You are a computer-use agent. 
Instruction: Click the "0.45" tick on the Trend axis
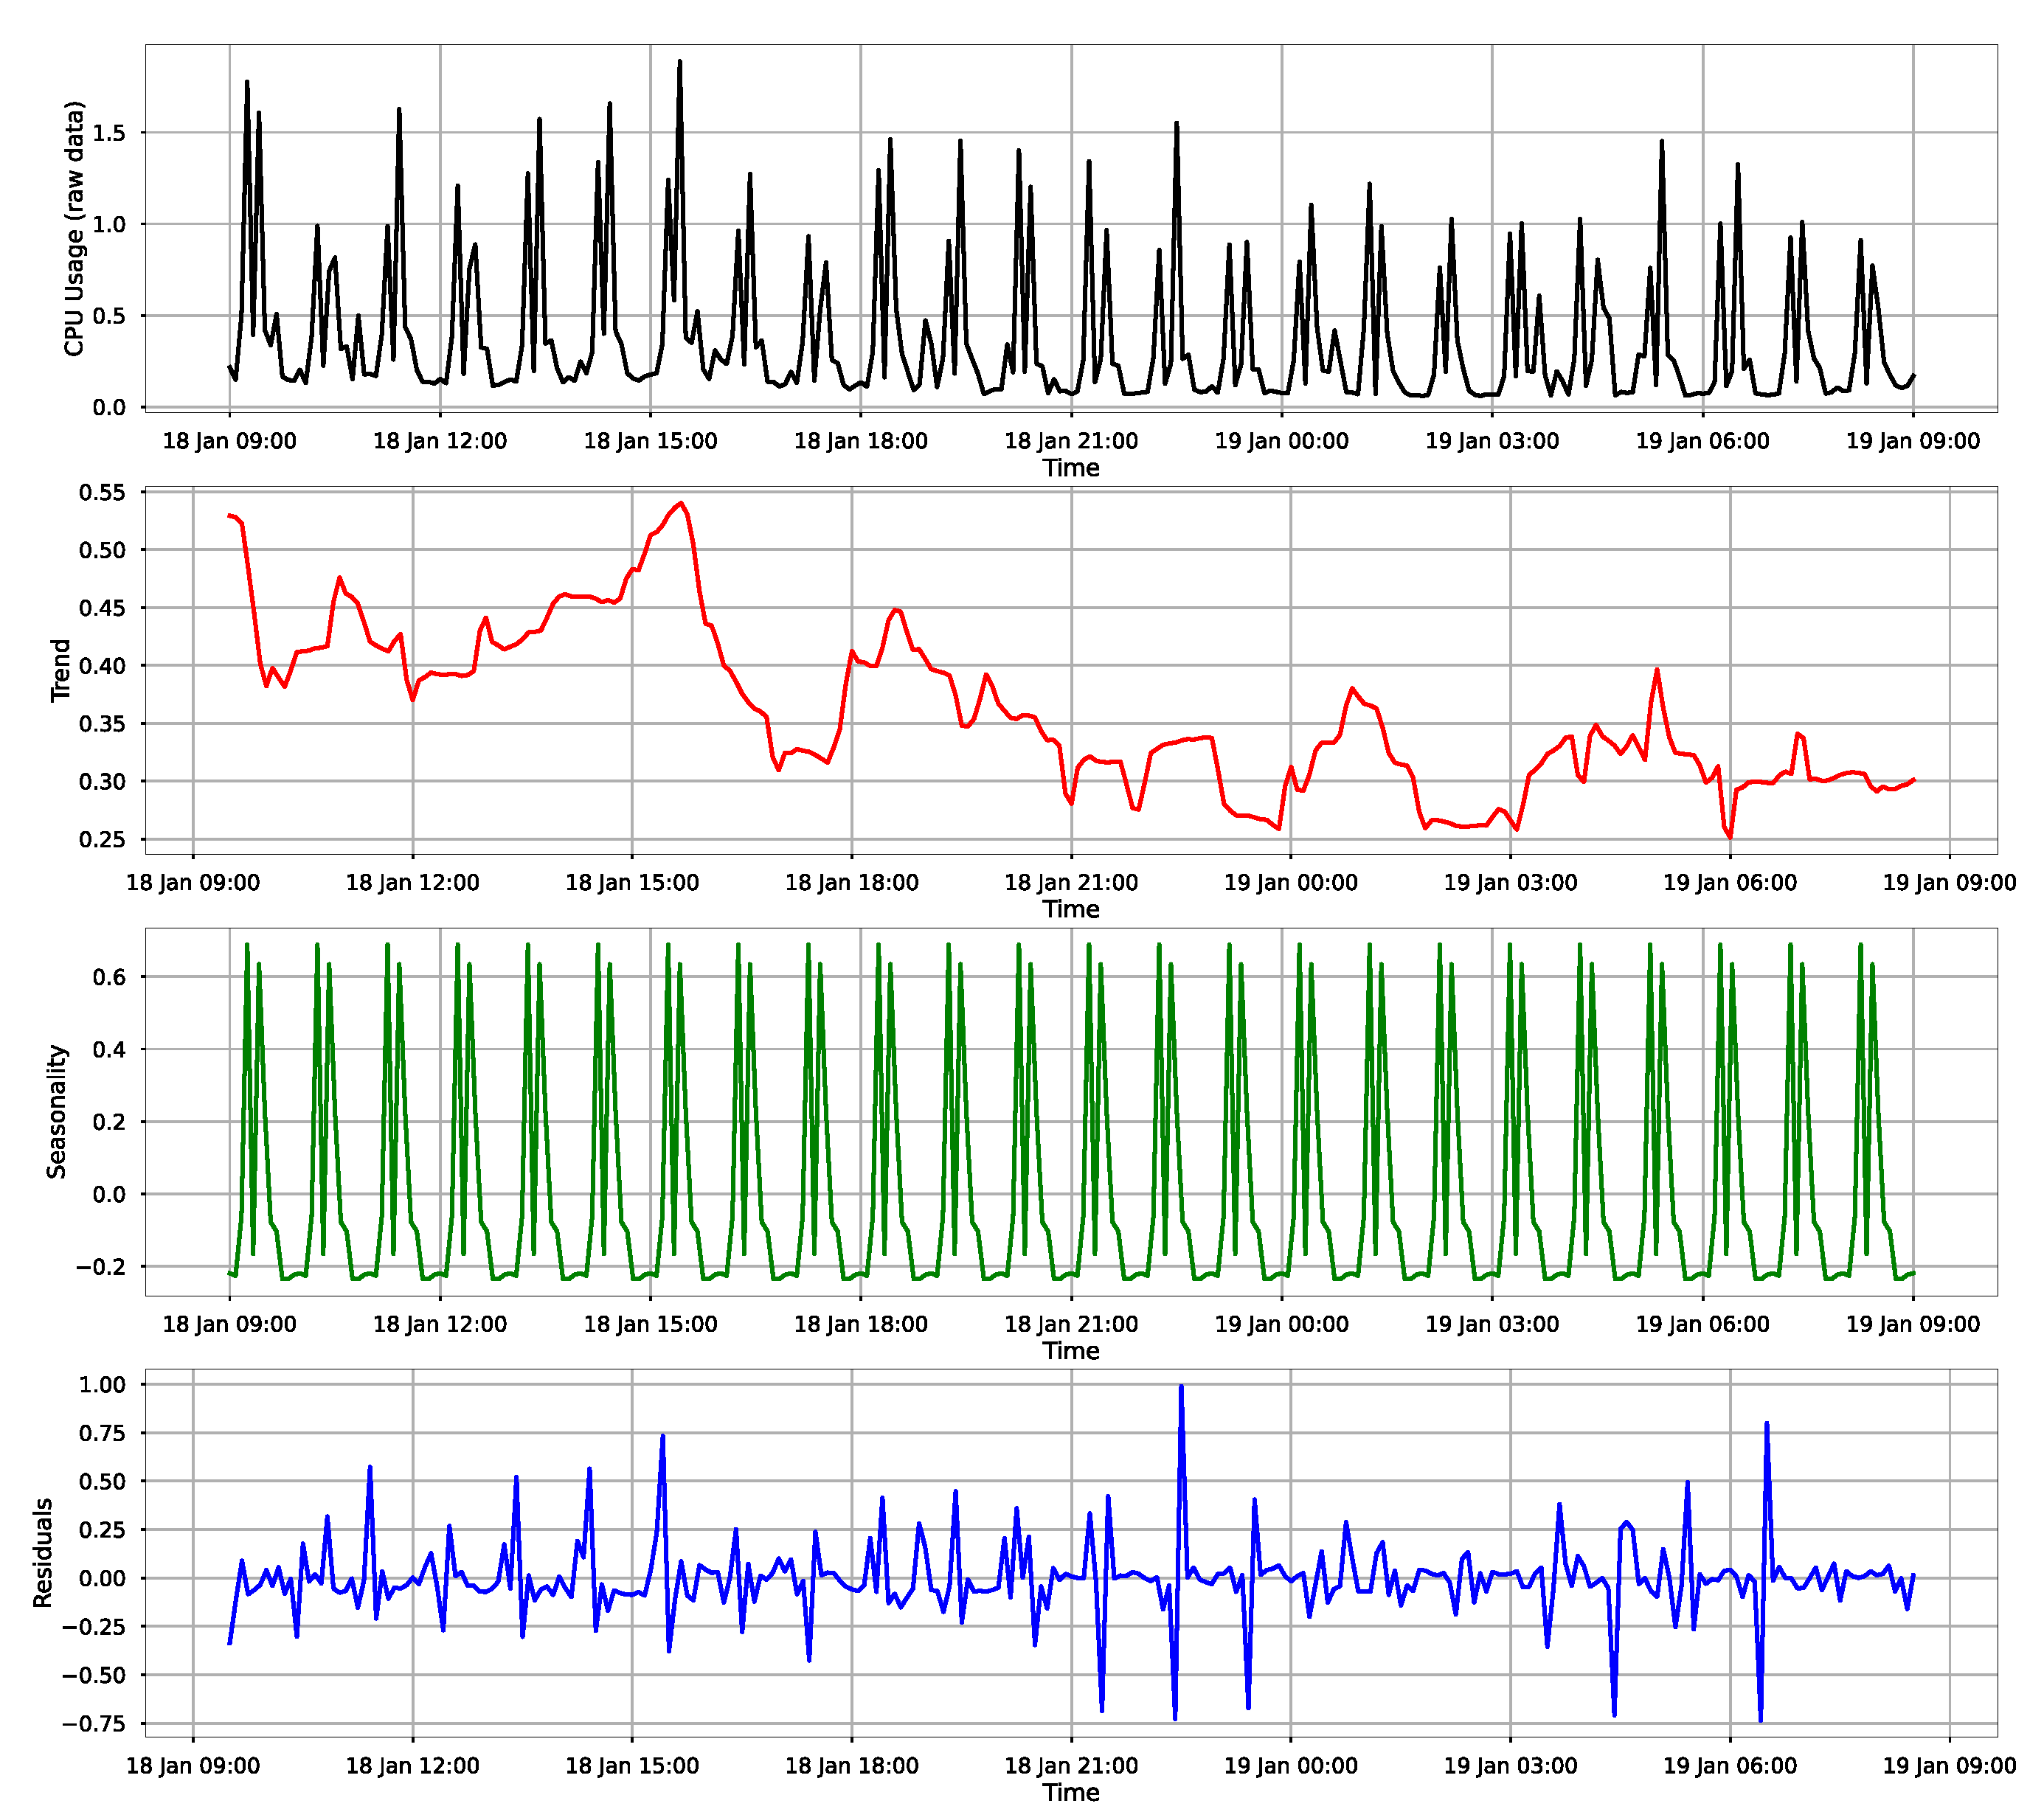coord(102,608)
